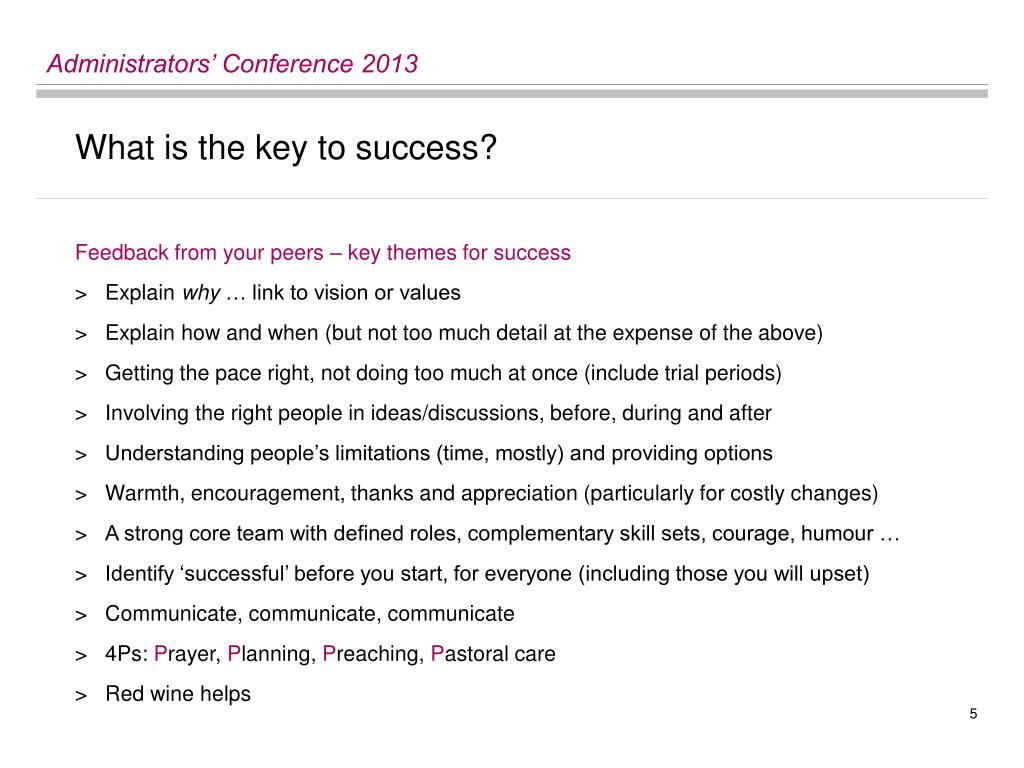Click the bullet arrow before '4Ps:'
Image resolution: width=1024 pixels, height=768 pixels.
[x=81, y=656]
